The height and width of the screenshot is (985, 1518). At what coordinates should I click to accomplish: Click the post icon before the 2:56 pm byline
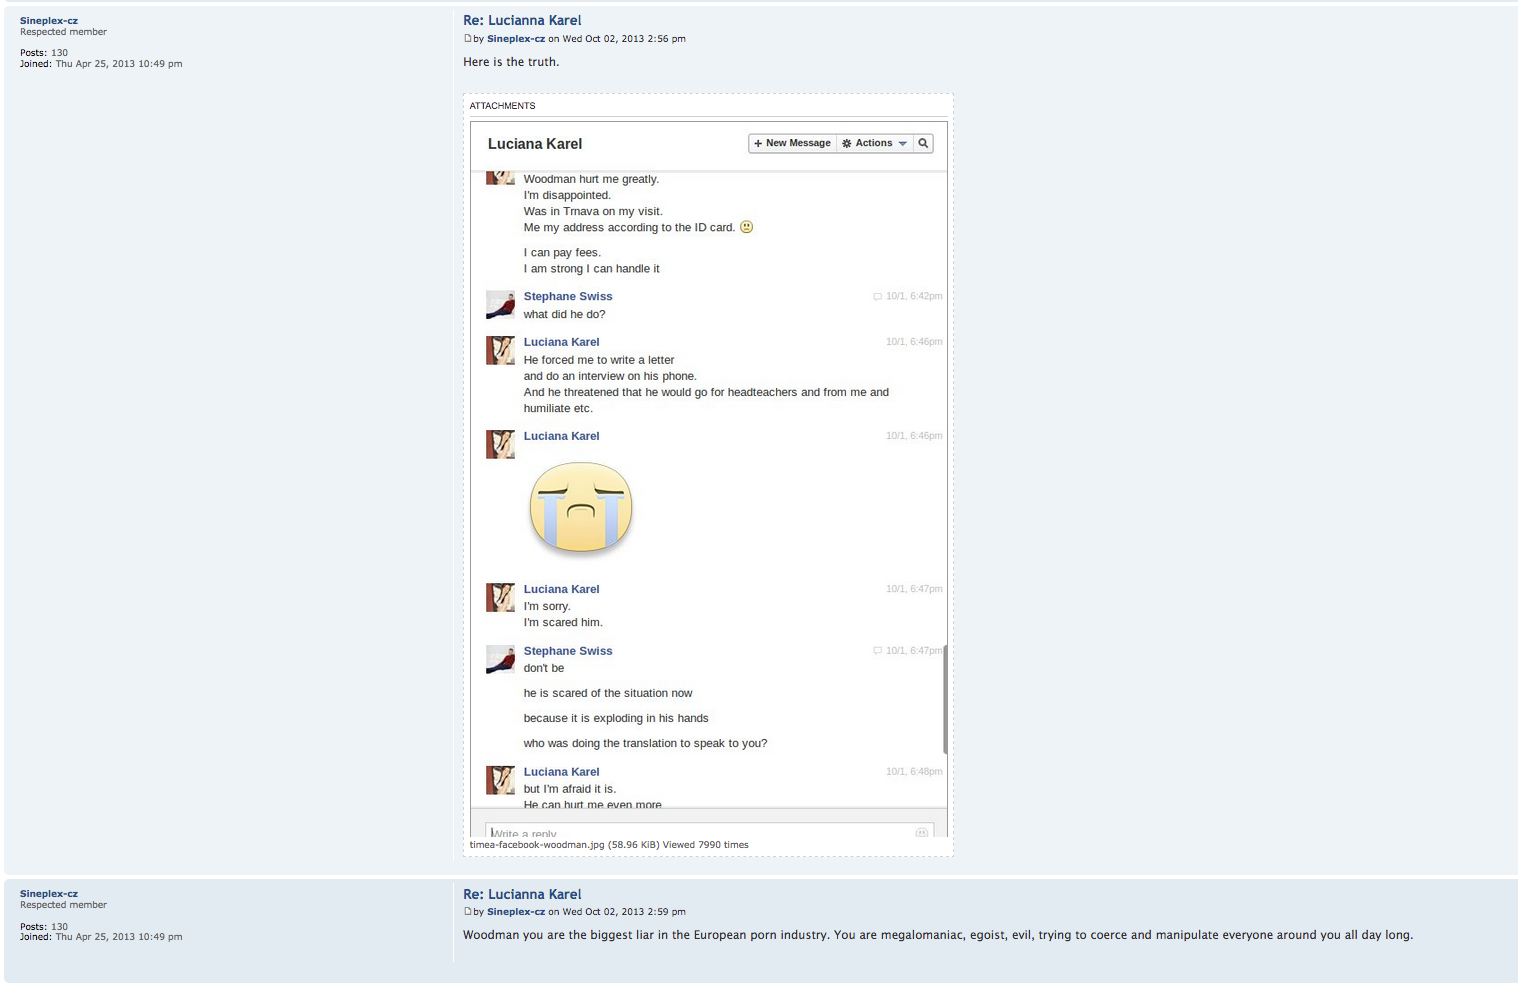pos(467,39)
